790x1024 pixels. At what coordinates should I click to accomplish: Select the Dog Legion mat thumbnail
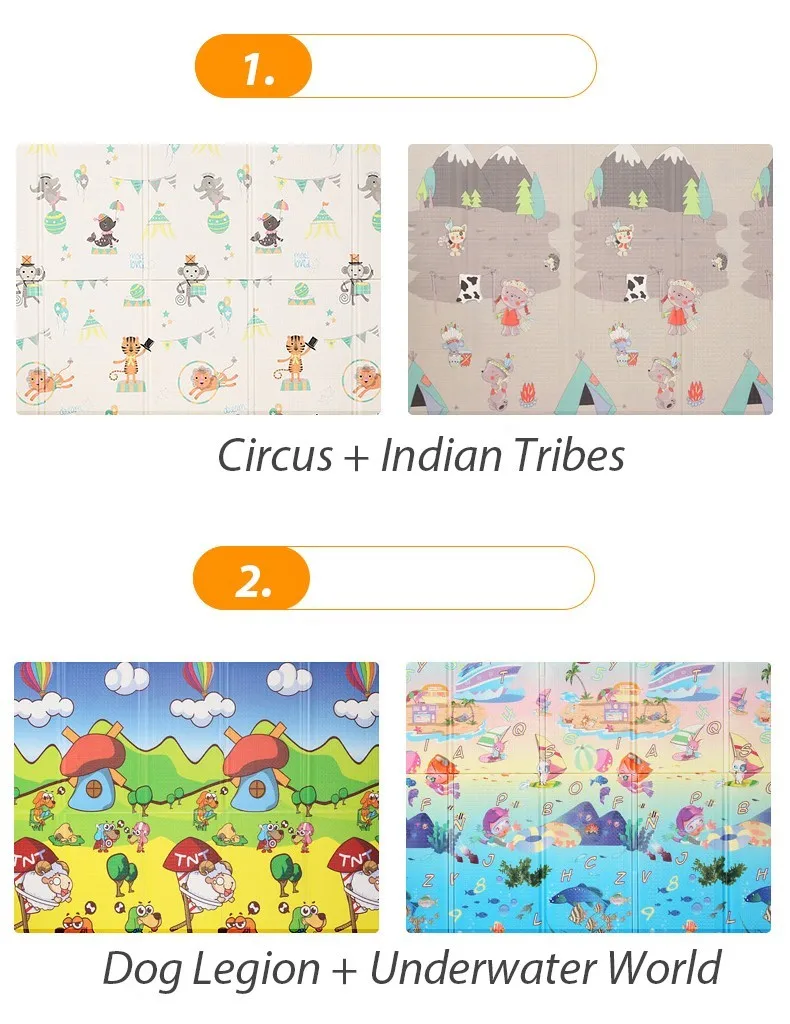click(x=197, y=797)
